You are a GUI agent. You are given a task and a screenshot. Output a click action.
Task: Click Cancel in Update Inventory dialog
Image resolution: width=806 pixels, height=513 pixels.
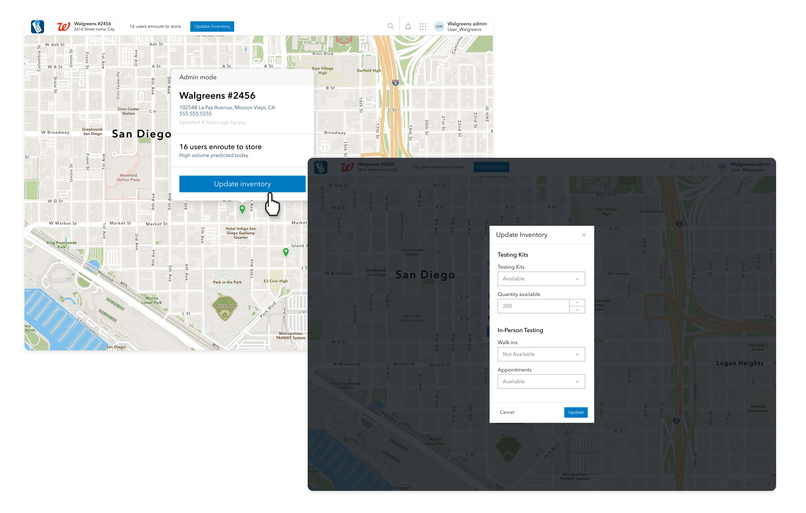(x=507, y=412)
